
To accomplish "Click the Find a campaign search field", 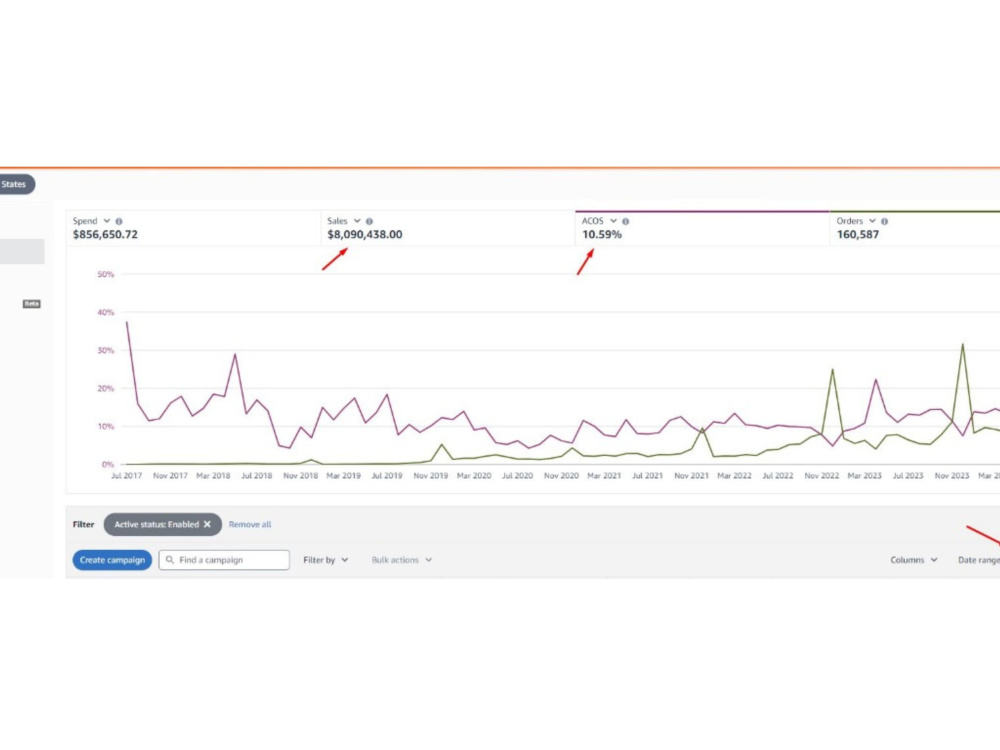I will [x=224, y=560].
